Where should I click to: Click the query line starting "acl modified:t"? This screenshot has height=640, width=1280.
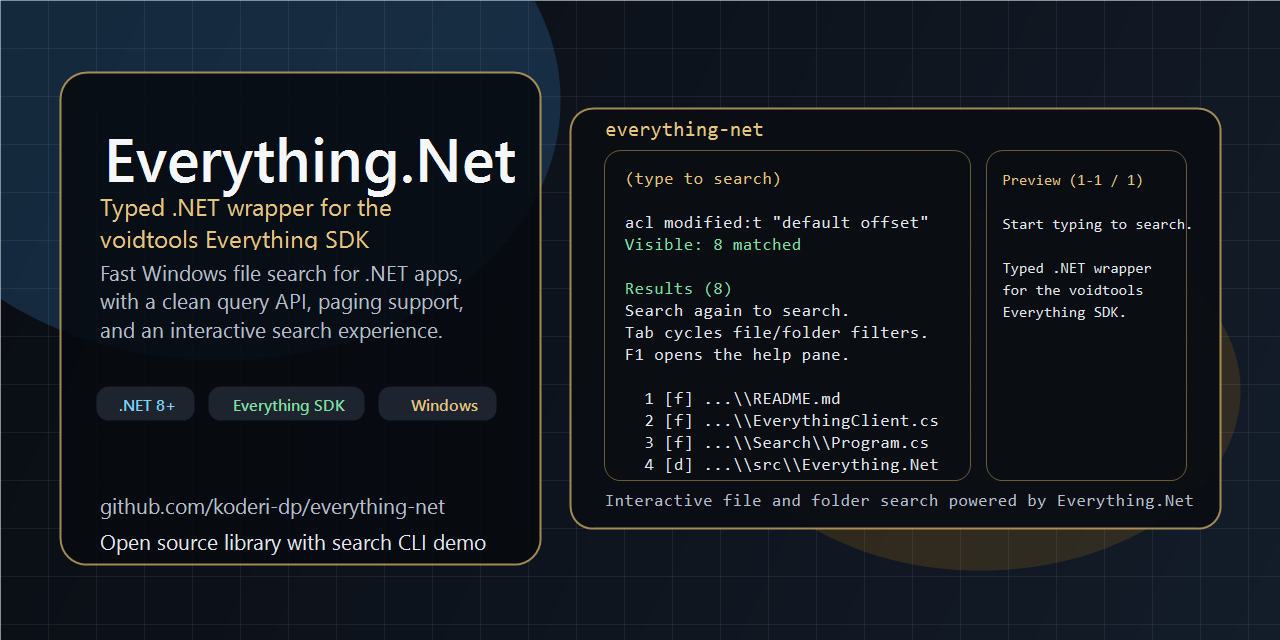[777, 223]
